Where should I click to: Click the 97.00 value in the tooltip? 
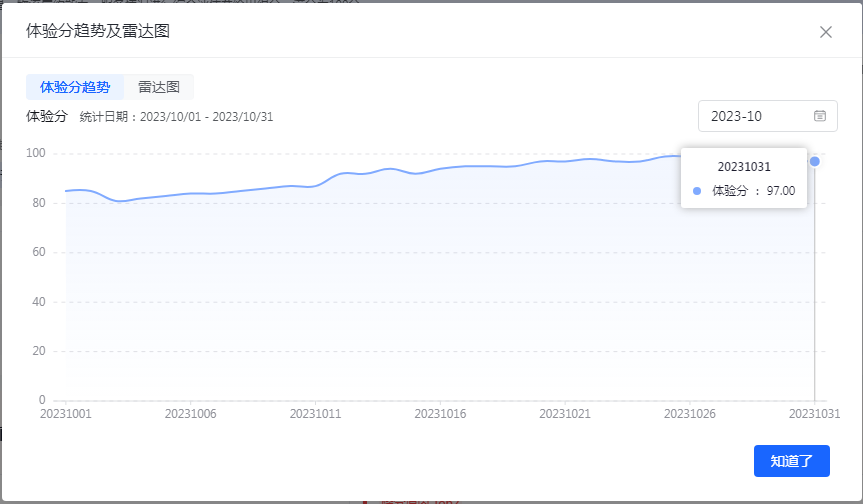[780, 191]
